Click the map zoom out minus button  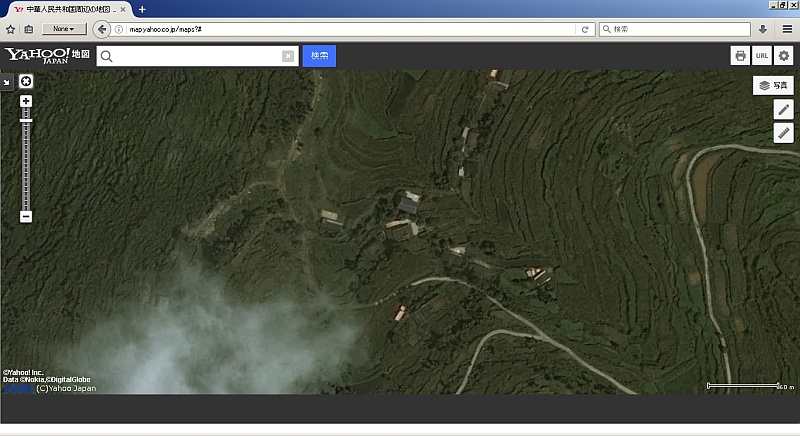point(26,216)
